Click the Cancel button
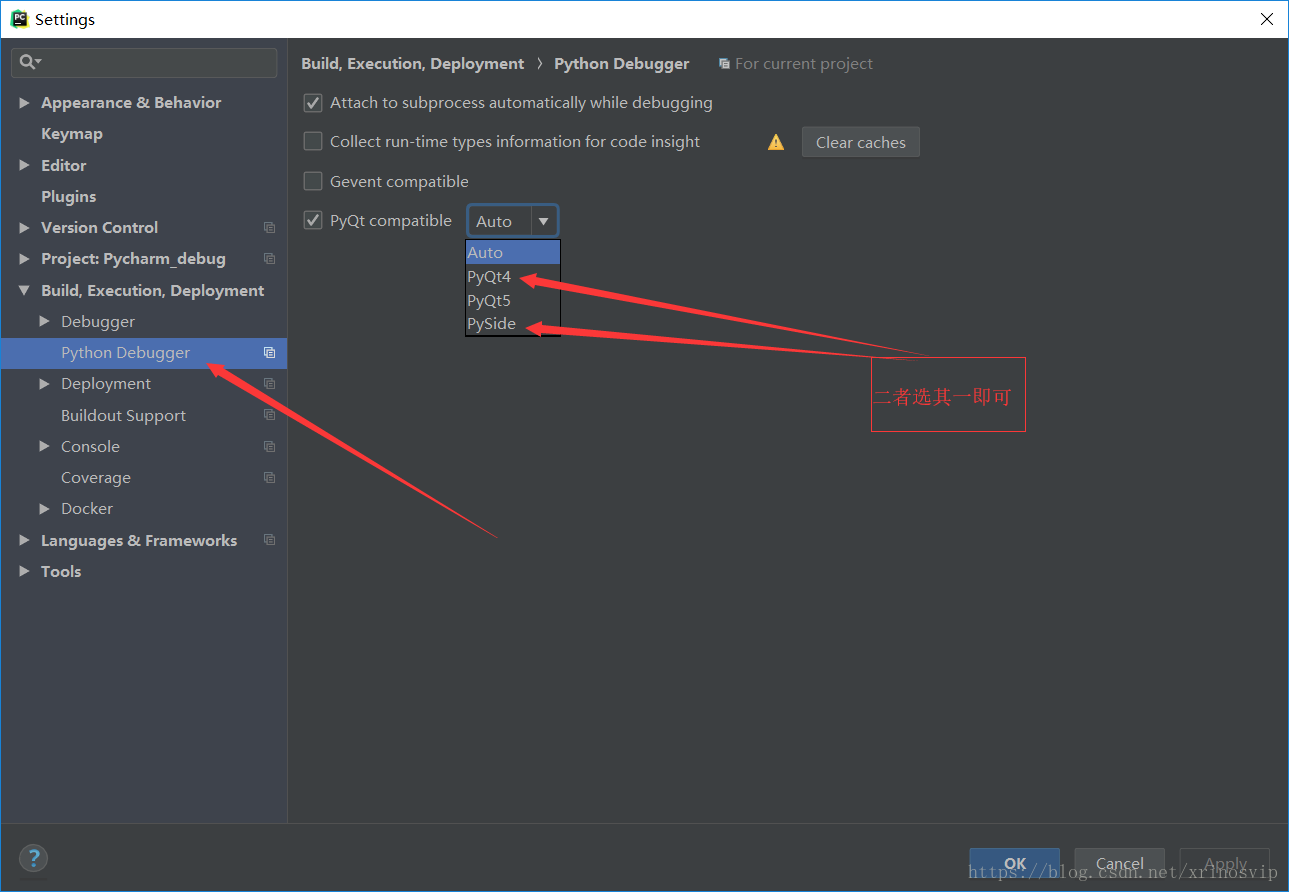Screen dimensions: 1289x892 coord(1119,864)
